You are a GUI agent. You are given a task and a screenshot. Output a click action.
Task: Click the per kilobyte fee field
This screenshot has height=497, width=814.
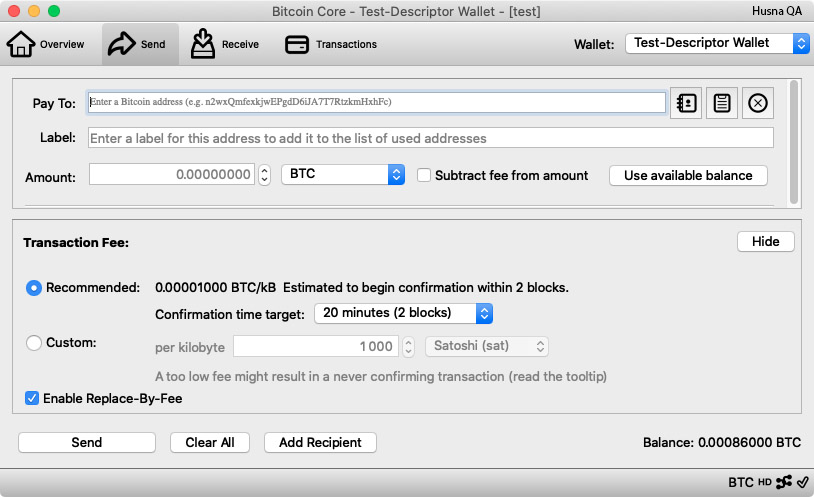316,346
